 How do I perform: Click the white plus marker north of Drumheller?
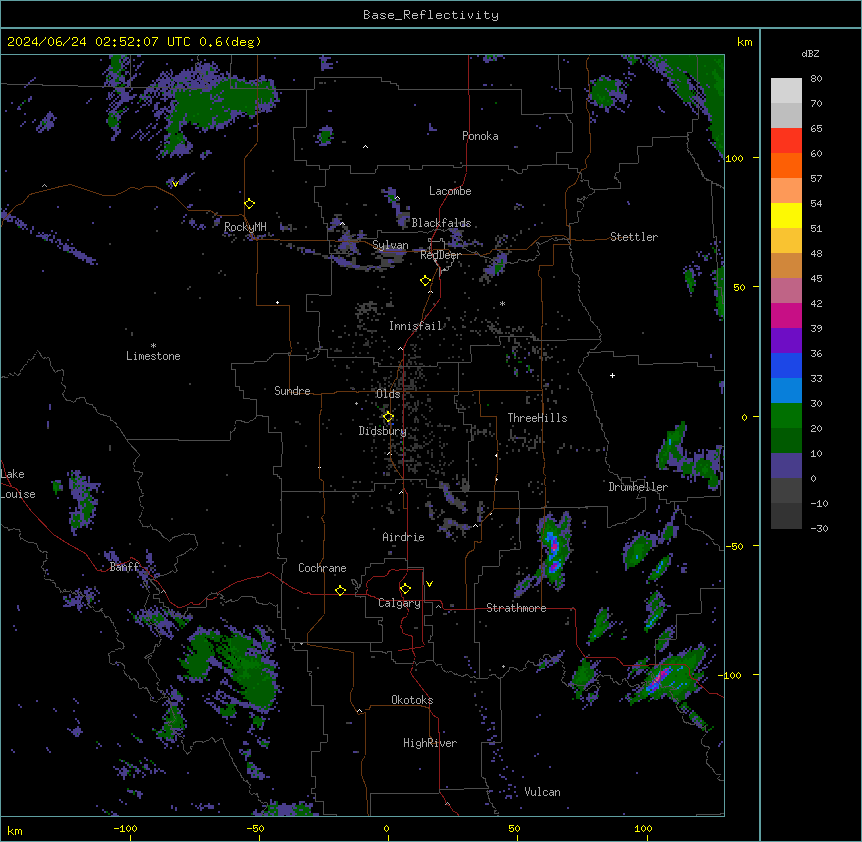point(612,375)
